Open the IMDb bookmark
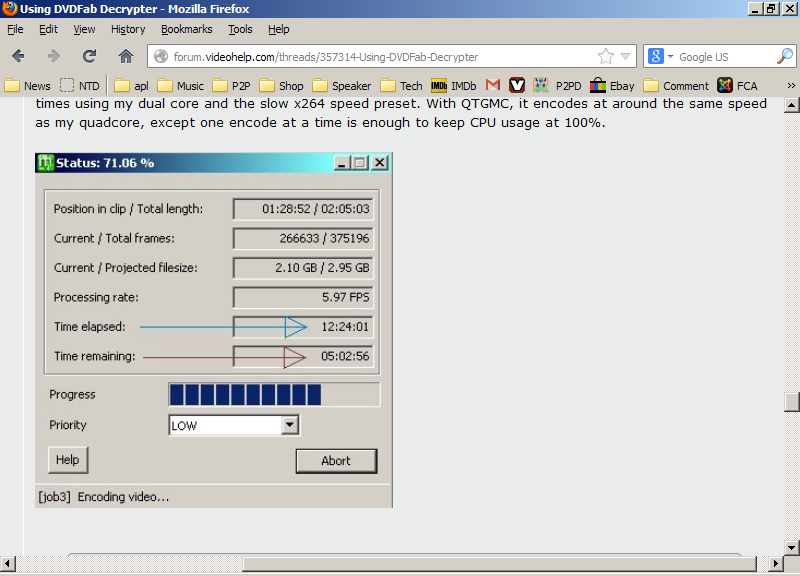The image size is (800, 576). tap(454, 86)
